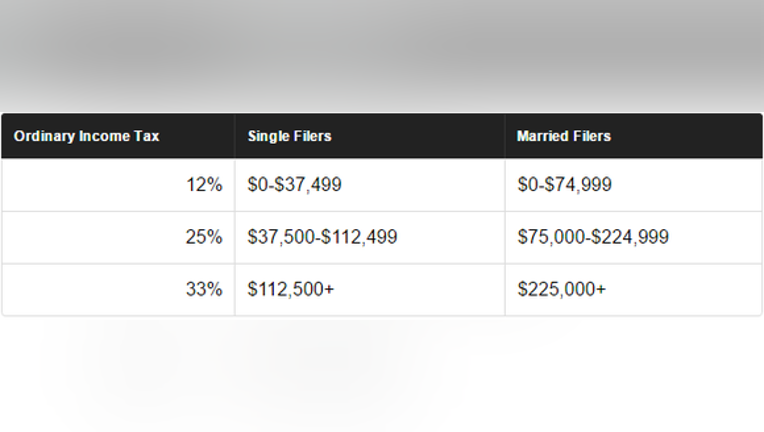Click the word Tax in header
The width and height of the screenshot is (764, 432).
tap(147, 136)
